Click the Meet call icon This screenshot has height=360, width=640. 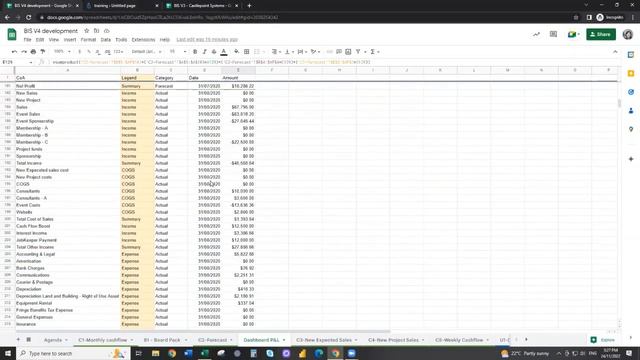(x=573, y=34)
